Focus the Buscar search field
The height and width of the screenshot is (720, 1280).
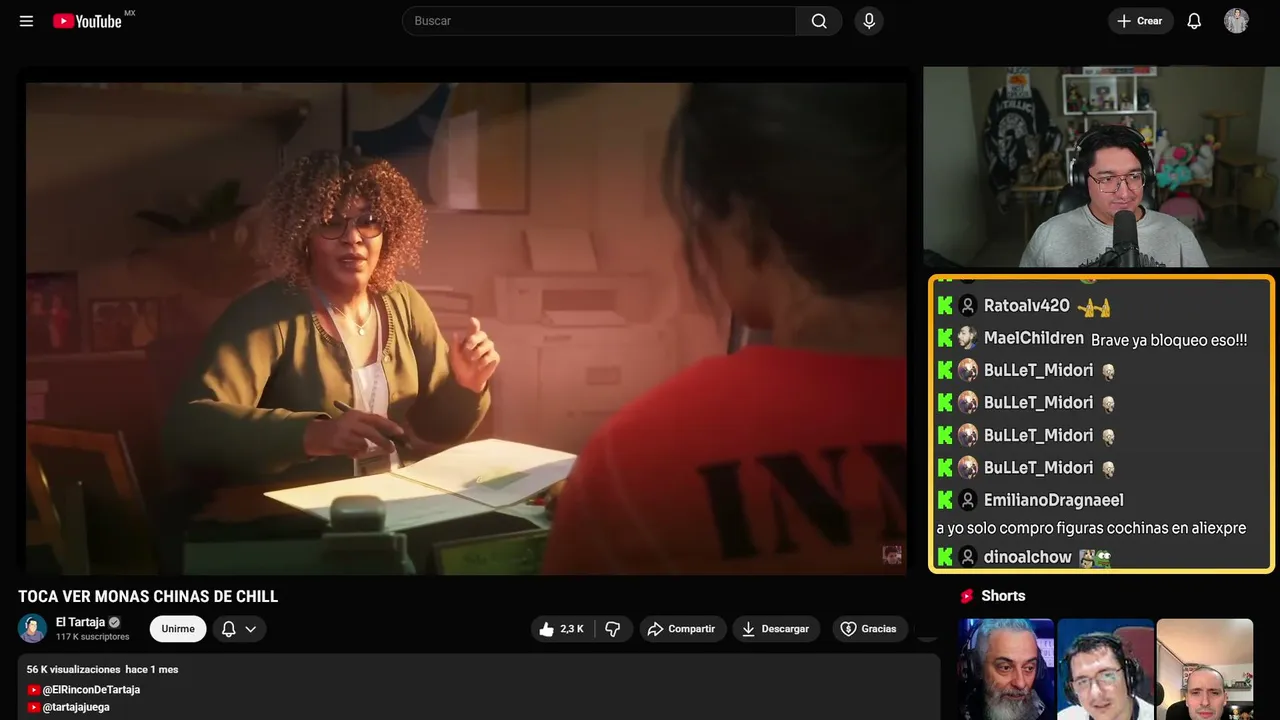[x=599, y=21]
